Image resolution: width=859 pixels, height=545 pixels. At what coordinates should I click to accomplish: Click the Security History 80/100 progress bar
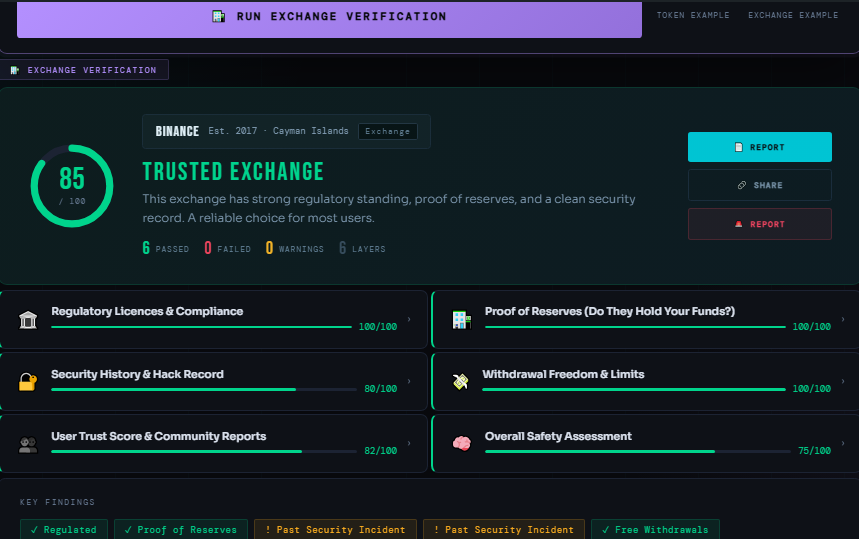click(x=204, y=389)
